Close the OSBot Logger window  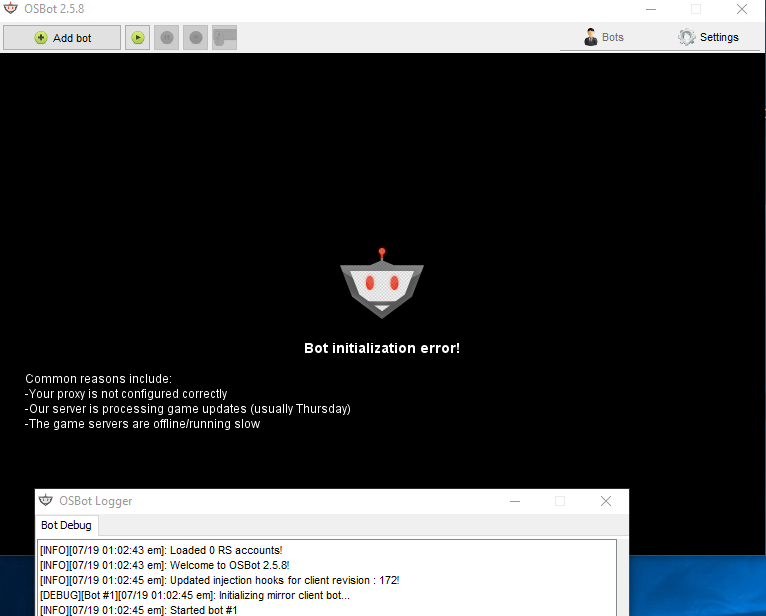tap(606, 501)
